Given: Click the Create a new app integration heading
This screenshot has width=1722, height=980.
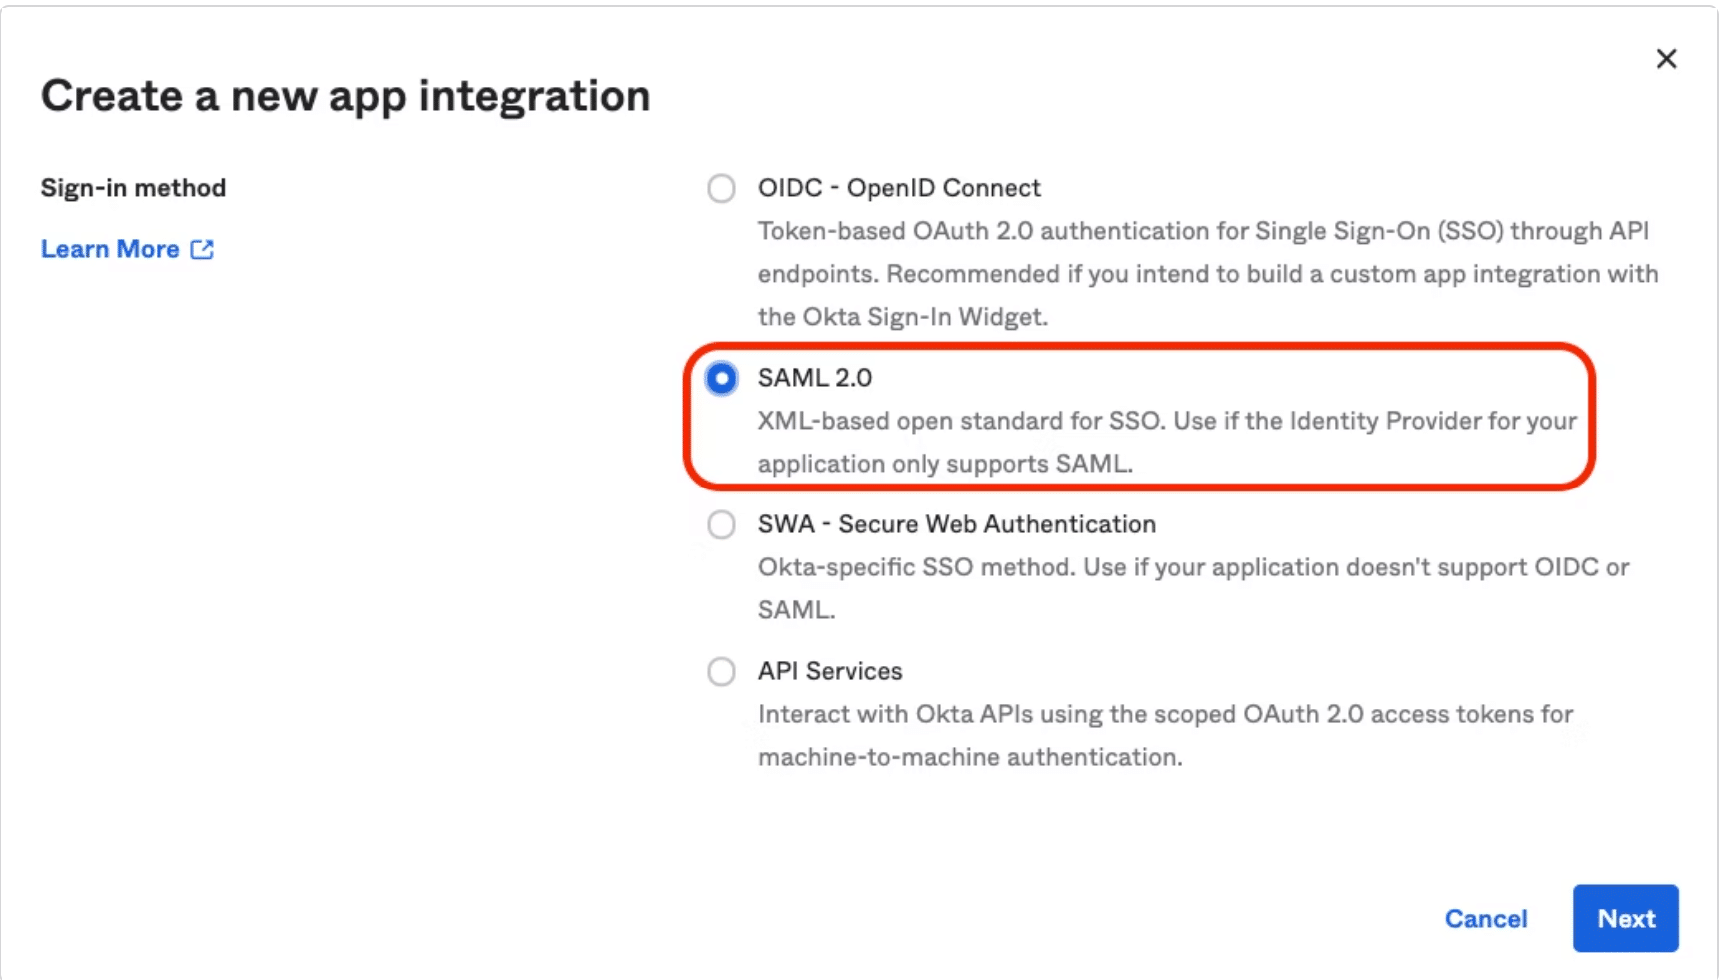Looking at the screenshot, I should (345, 97).
